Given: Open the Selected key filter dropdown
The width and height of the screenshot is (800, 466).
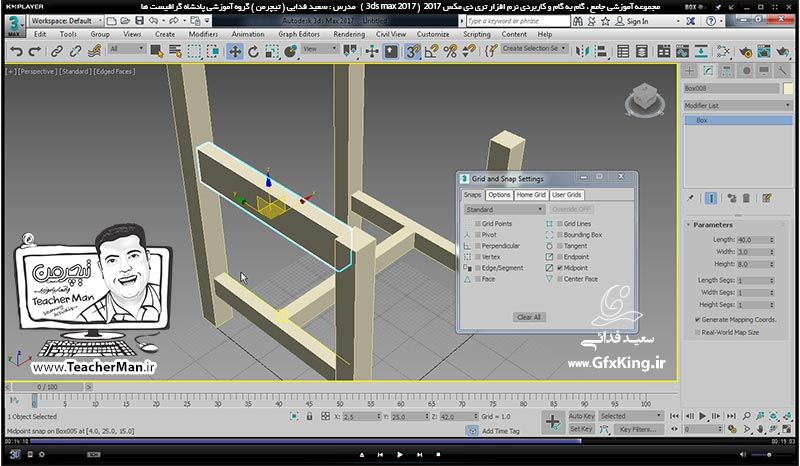Looking at the screenshot, I should pyautogui.click(x=631, y=416).
